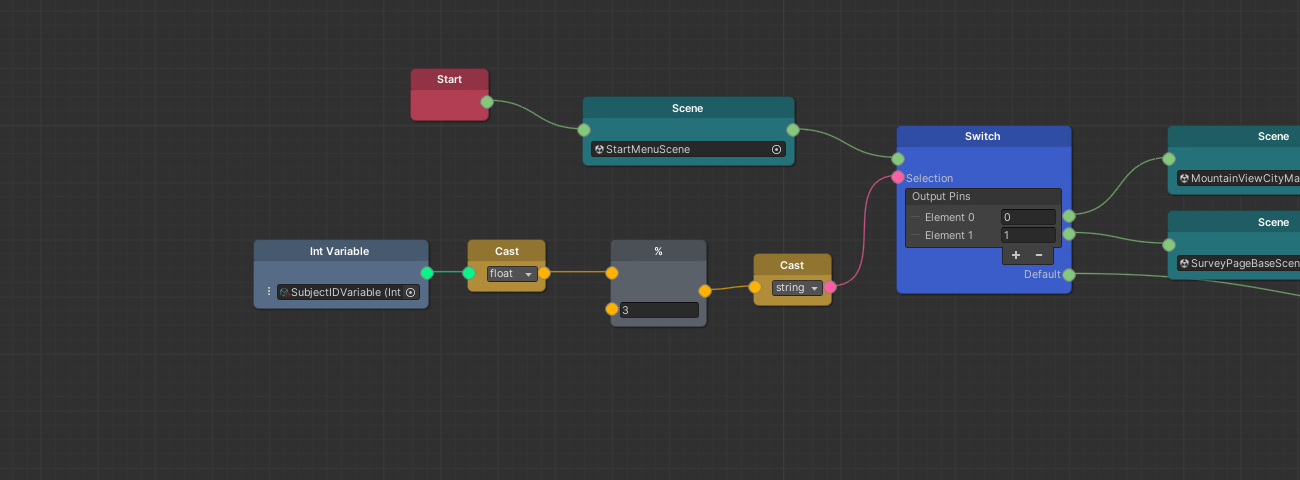Viewport: 1300px width, 480px height.
Task: Select the string Cast node title
Action: coord(792,265)
